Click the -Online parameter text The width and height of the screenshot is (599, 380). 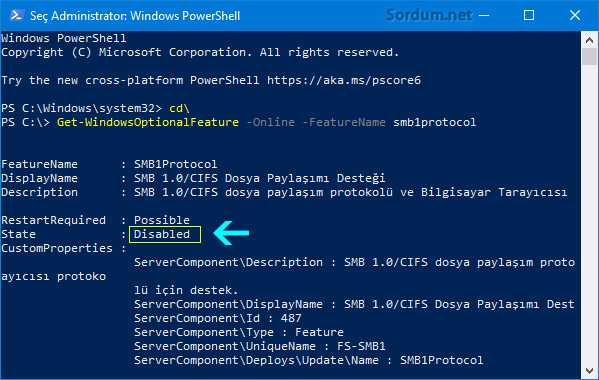pos(270,122)
